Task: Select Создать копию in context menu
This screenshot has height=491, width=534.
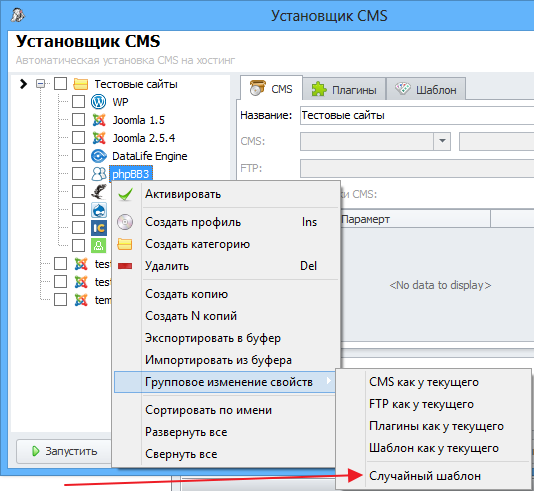Action: tap(187, 294)
